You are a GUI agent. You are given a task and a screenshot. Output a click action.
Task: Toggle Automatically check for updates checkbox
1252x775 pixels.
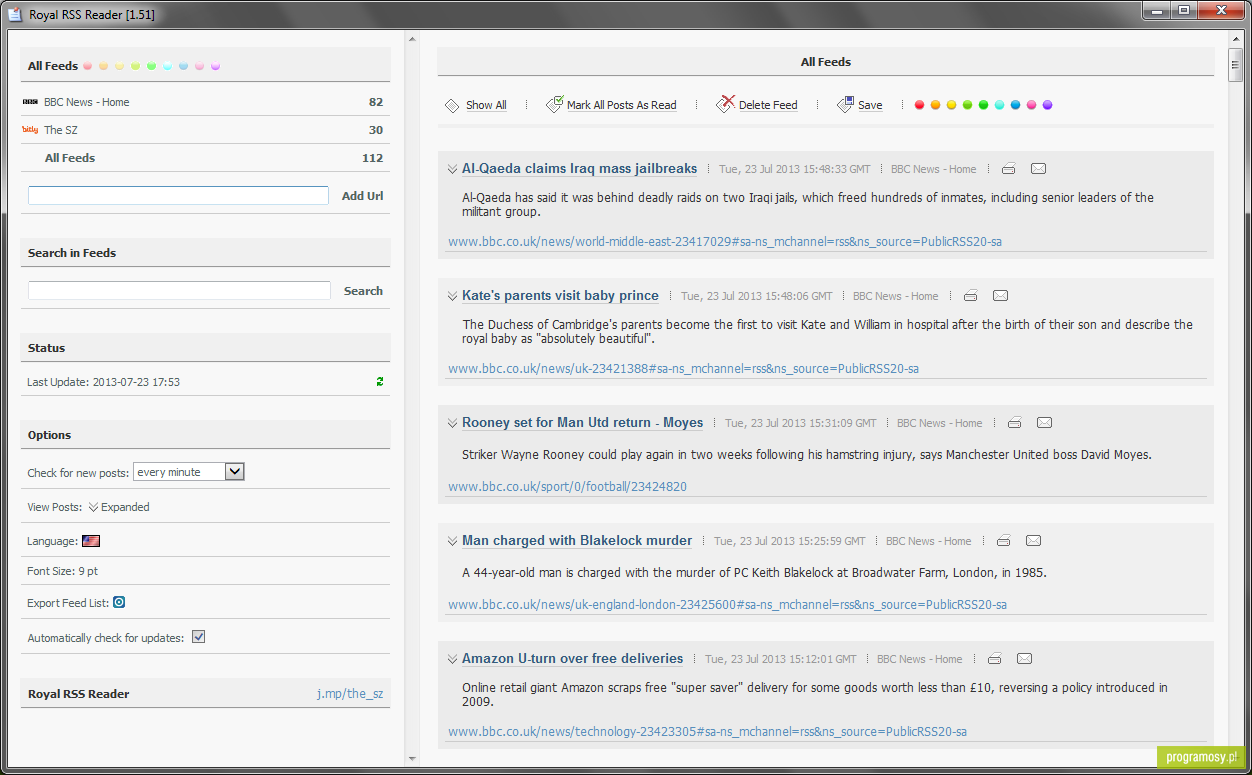[198, 637]
